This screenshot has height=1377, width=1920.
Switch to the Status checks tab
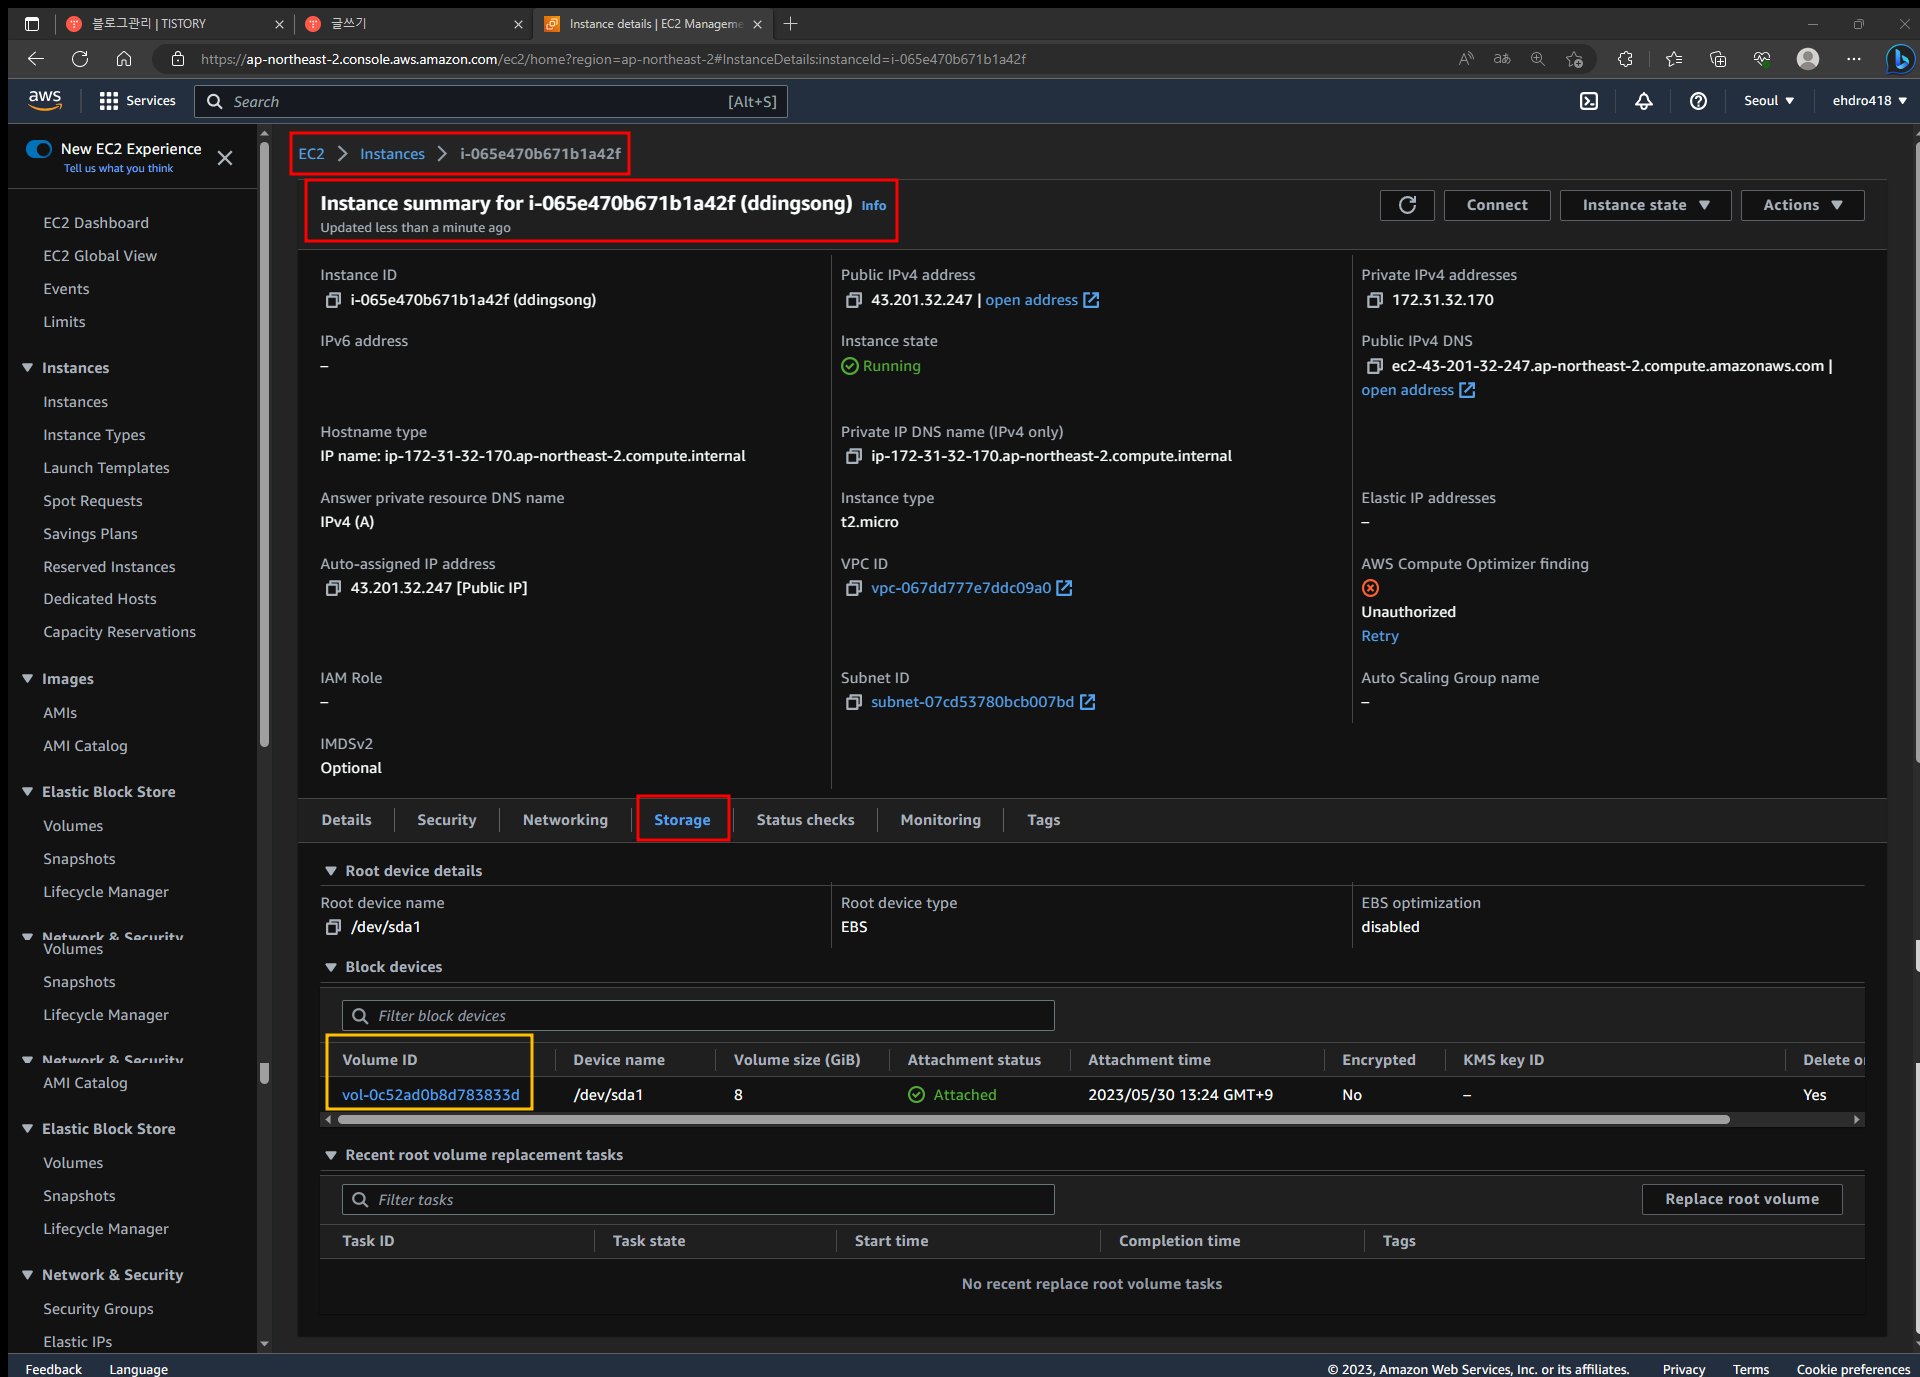point(805,820)
